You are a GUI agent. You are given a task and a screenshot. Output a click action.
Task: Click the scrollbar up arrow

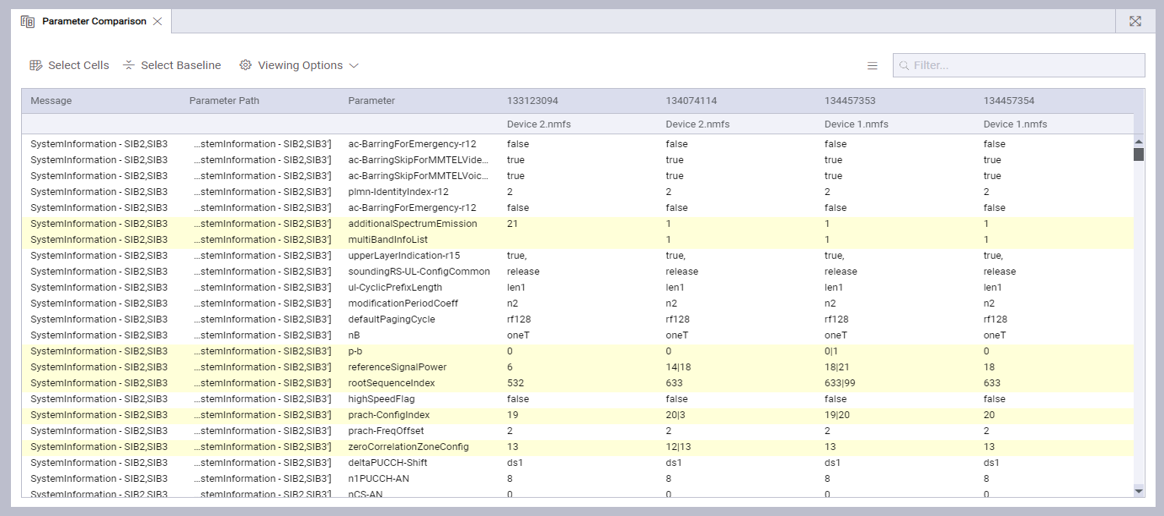[x=1138, y=143]
